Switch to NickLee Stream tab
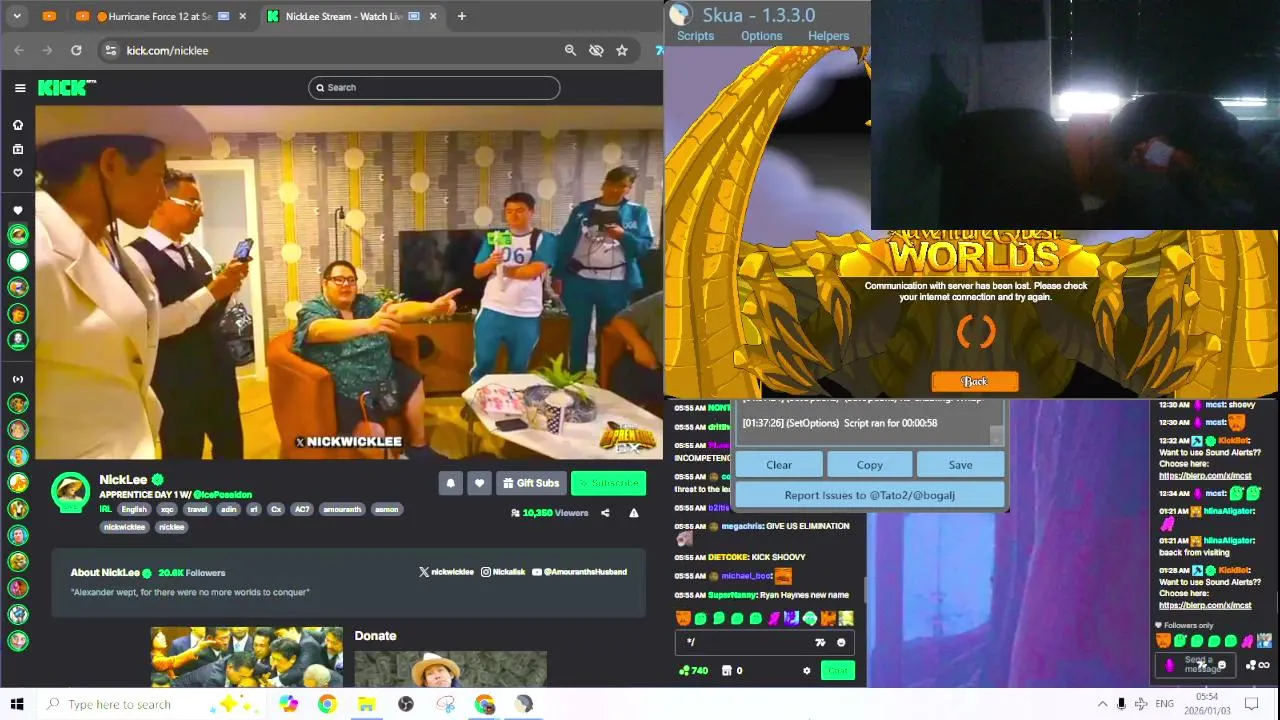Screen dimensions: 1280x720 click(x=353, y=16)
